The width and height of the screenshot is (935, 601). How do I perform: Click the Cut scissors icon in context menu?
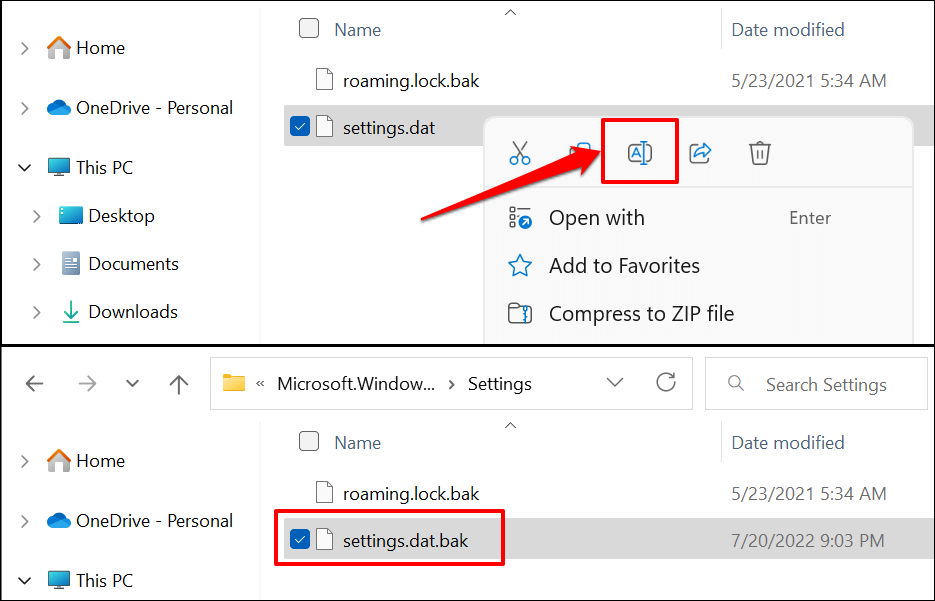(x=519, y=153)
